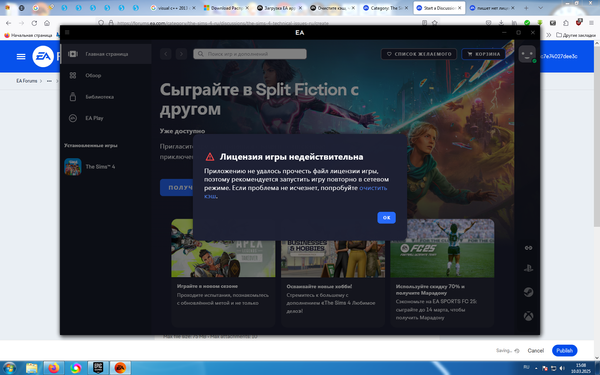
Task: Switch to the Category: The Sims tab
Action: point(385,8)
